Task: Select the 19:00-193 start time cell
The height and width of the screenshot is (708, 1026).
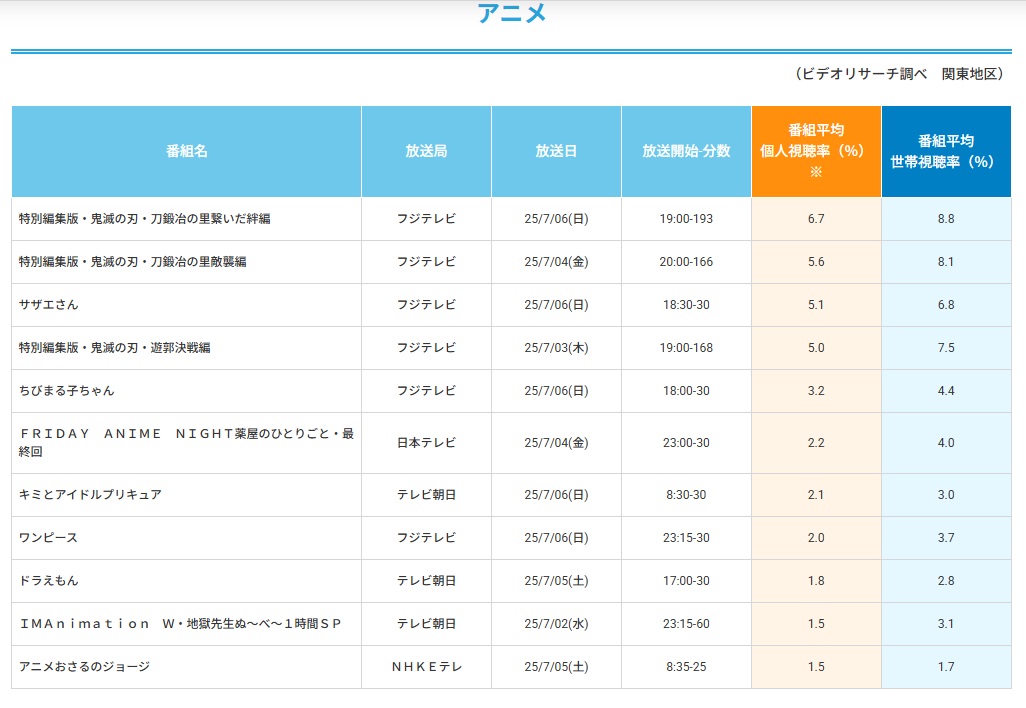Action: [x=686, y=219]
